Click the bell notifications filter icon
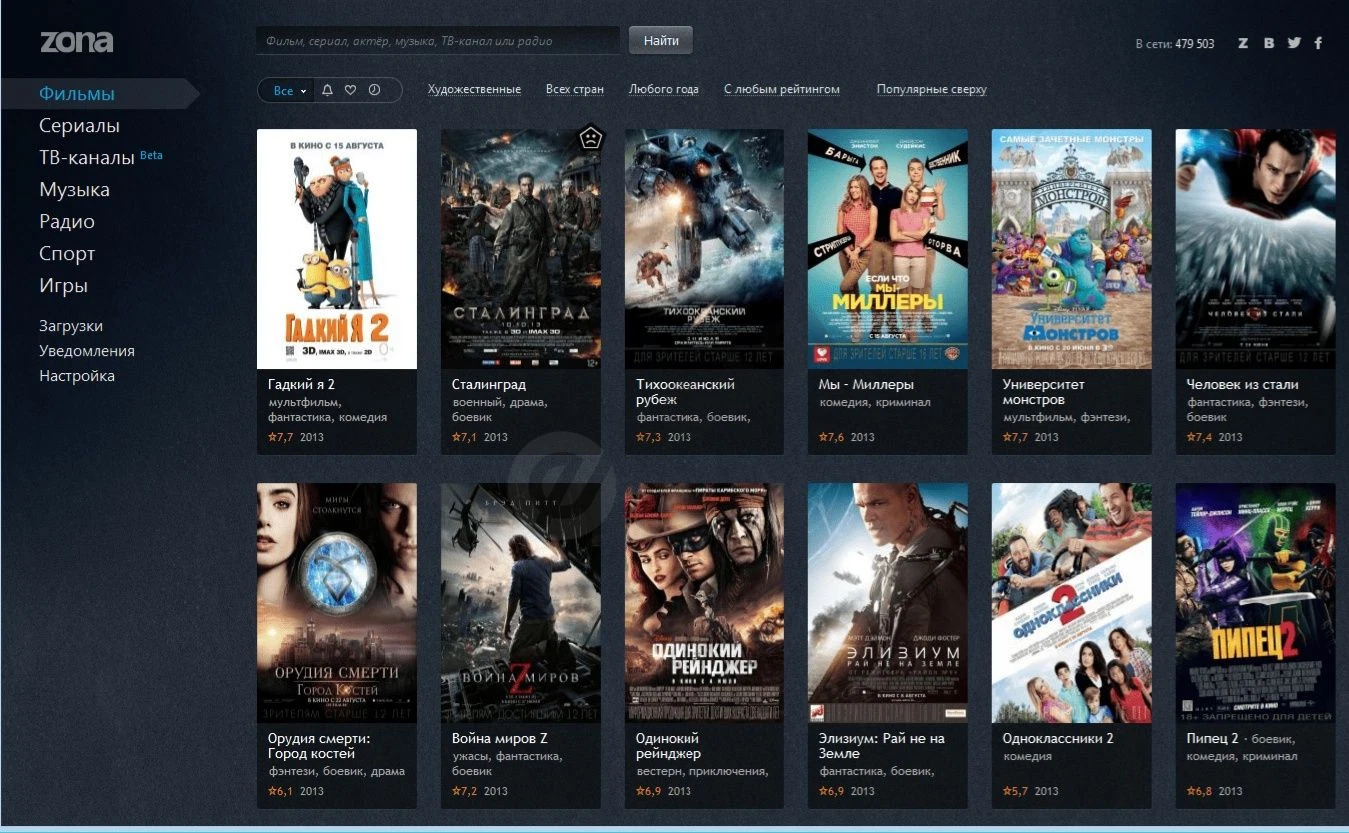 (327, 90)
